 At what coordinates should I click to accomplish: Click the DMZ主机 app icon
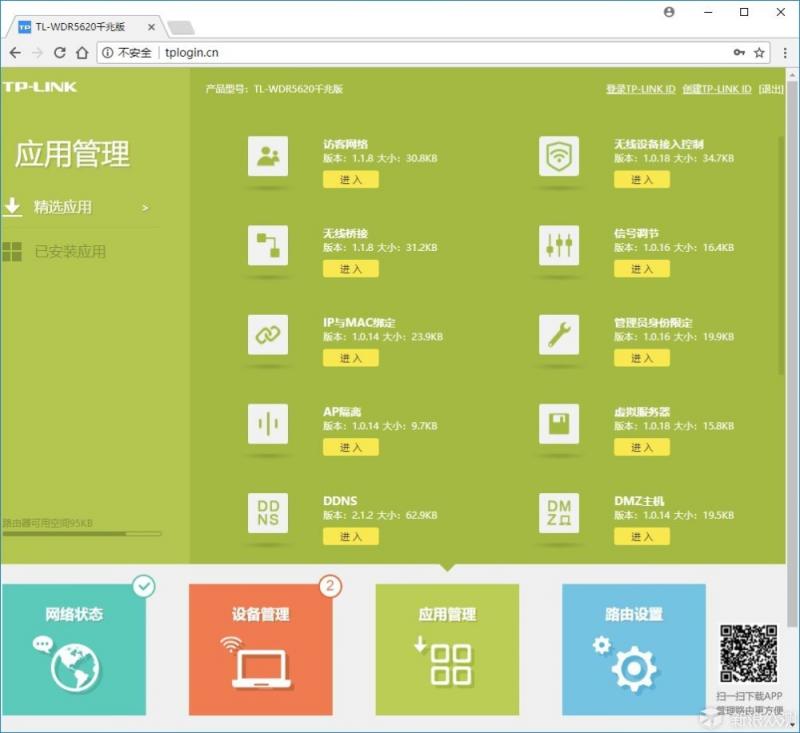point(559,513)
